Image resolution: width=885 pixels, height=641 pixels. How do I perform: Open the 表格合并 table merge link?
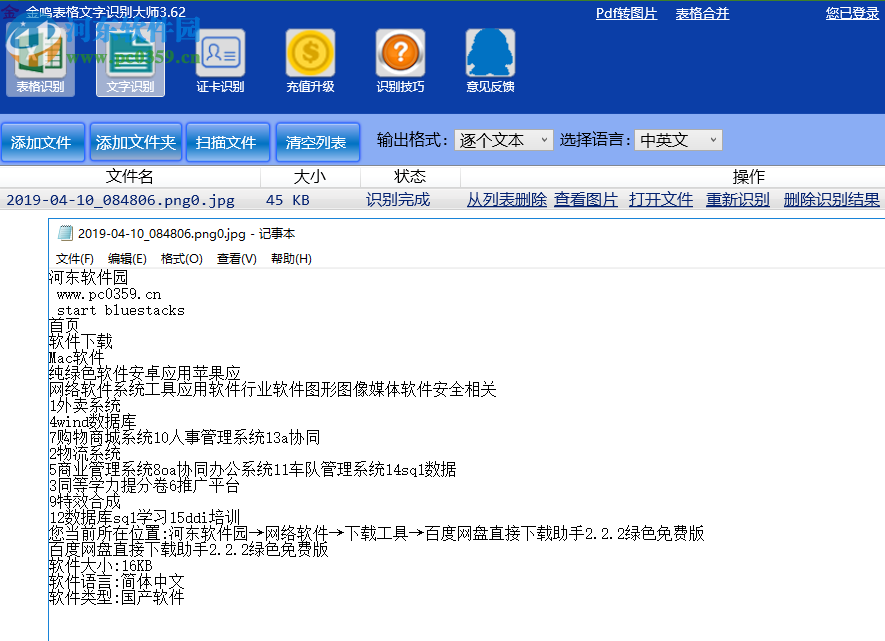pos(702,15)
